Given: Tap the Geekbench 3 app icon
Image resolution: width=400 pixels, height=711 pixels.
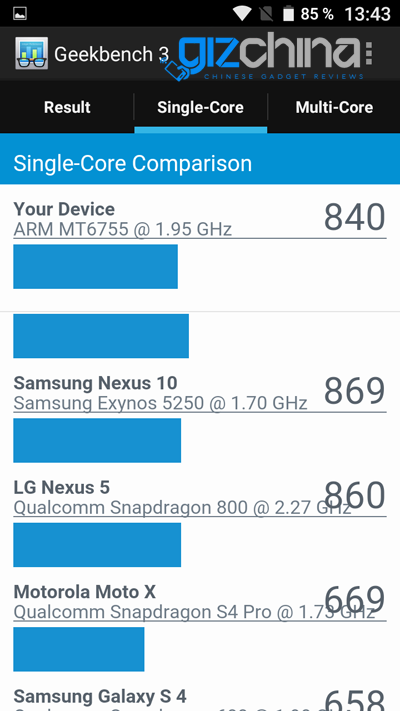Looking at the screenshot, I should [x=31, y=54].
